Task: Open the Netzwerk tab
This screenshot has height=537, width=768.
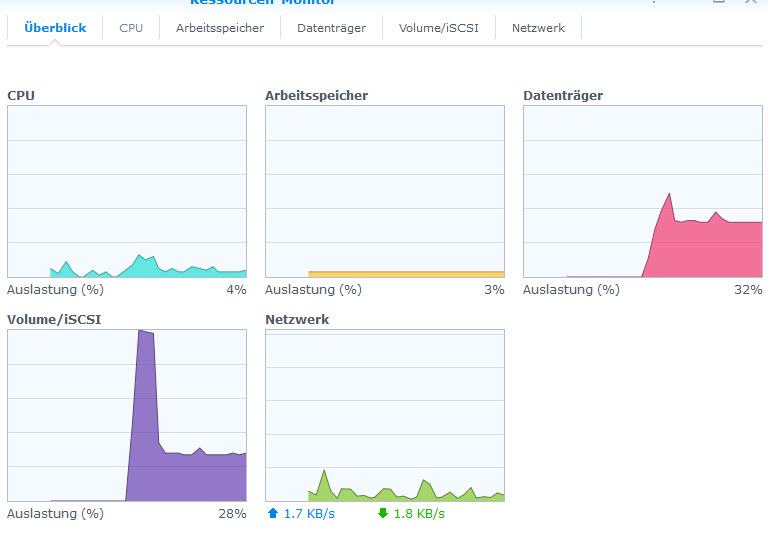Action: (x=538, y=28)
